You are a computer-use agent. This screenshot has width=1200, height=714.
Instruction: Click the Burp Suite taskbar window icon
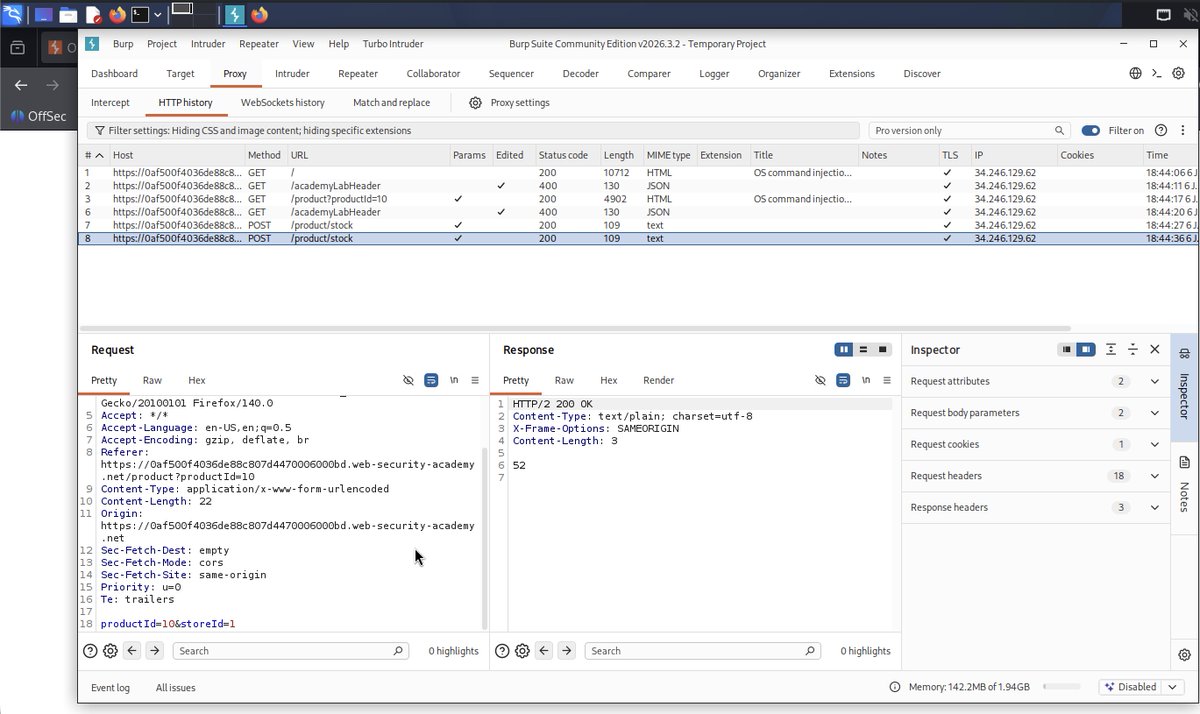[234, 15]
